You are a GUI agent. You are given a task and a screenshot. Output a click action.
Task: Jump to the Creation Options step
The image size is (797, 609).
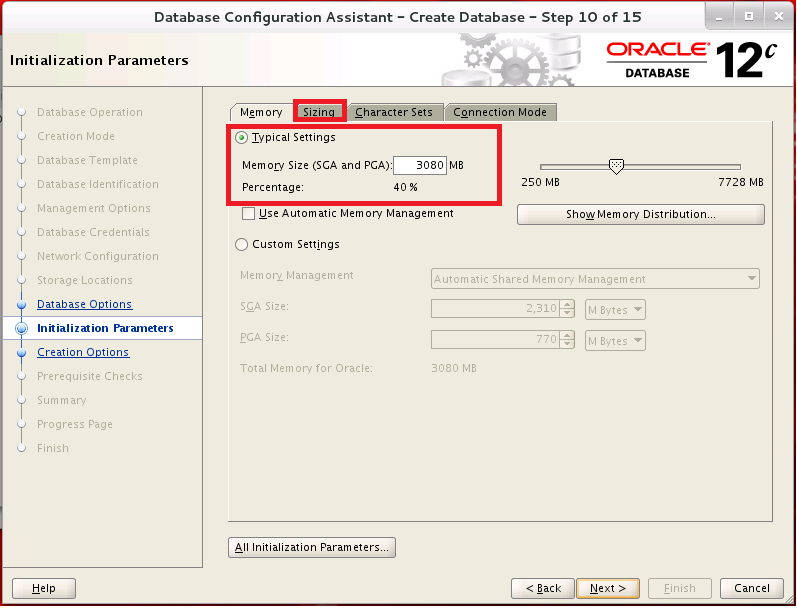click(83, 352)
